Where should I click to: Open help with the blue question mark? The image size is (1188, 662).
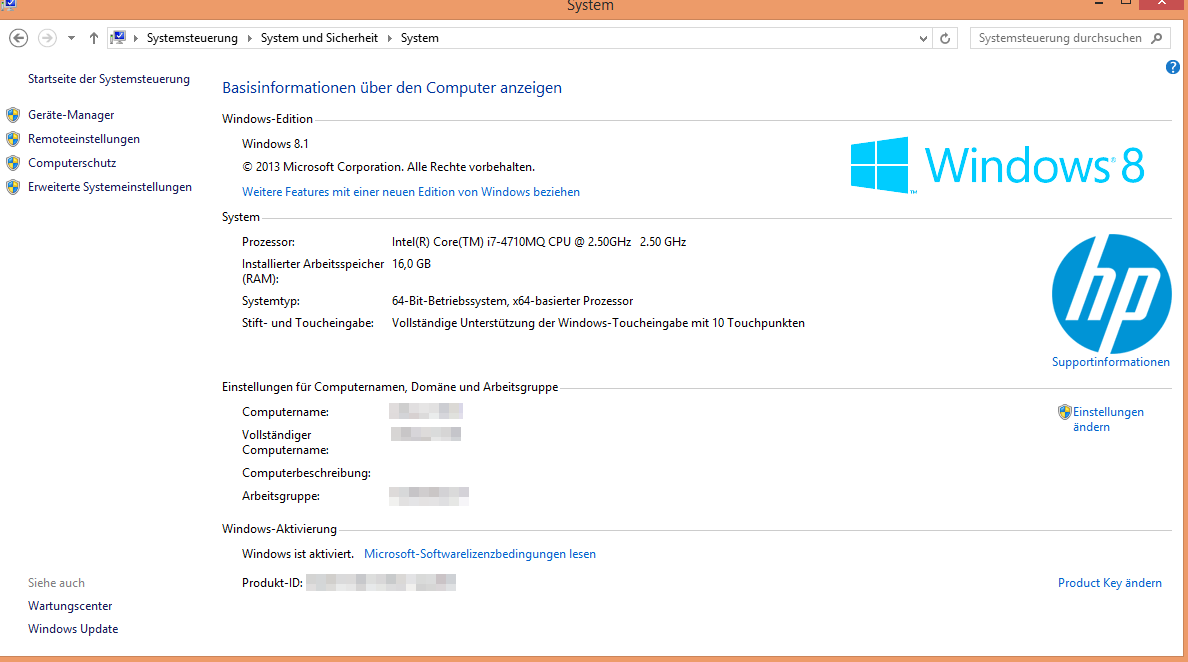click(1173, 67)
